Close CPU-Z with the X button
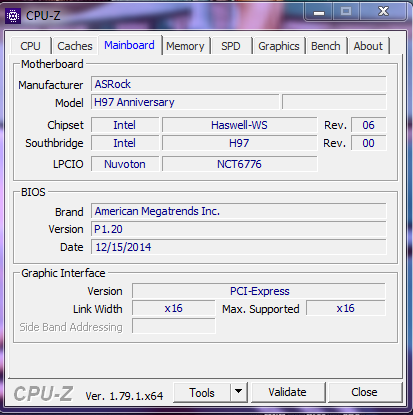The height and width of the screenshot is (415, 413). click(x=383, y=12)
